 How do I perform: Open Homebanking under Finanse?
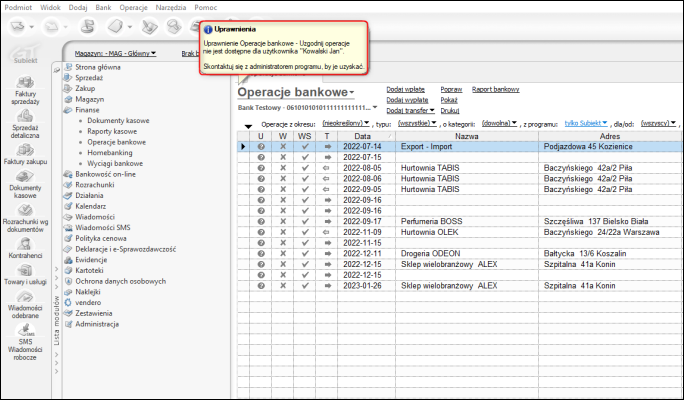point(109,153)
